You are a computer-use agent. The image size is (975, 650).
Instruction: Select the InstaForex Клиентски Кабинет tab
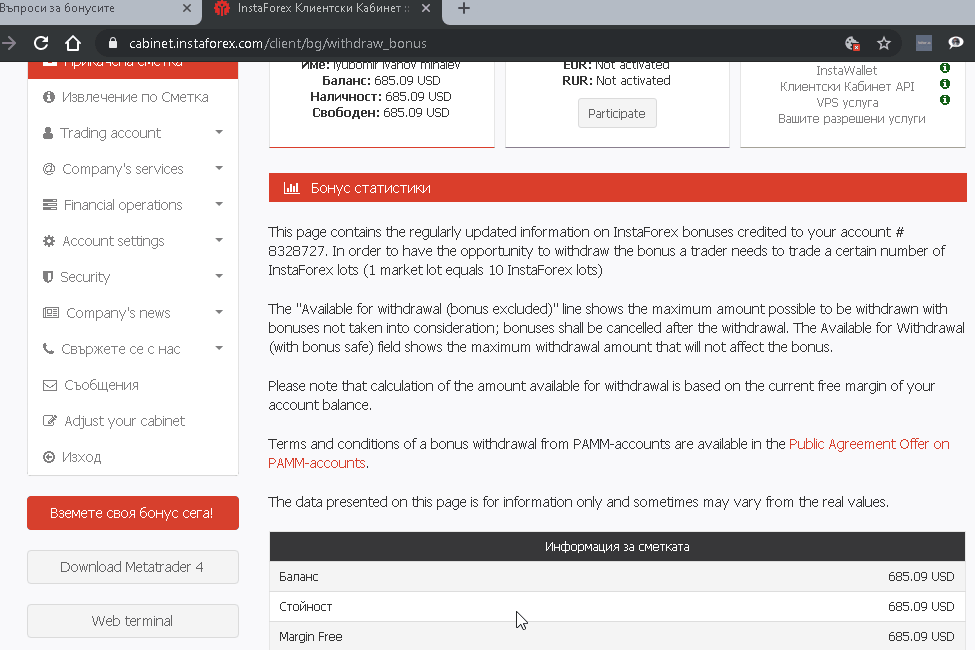tap(321, 9)
